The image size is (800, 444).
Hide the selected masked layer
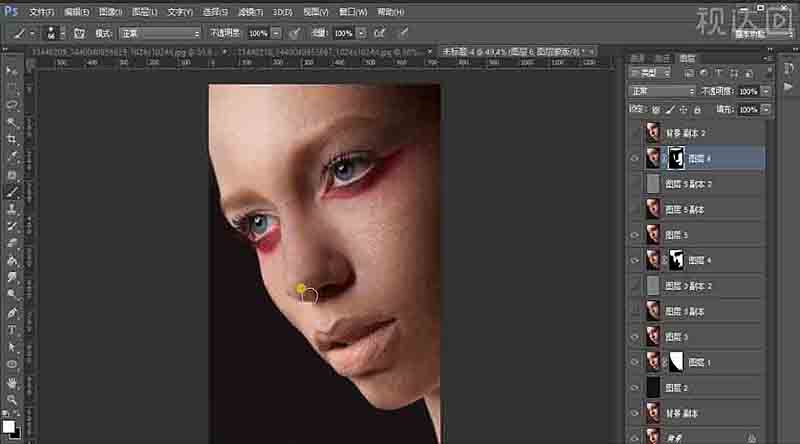[635, 159]
